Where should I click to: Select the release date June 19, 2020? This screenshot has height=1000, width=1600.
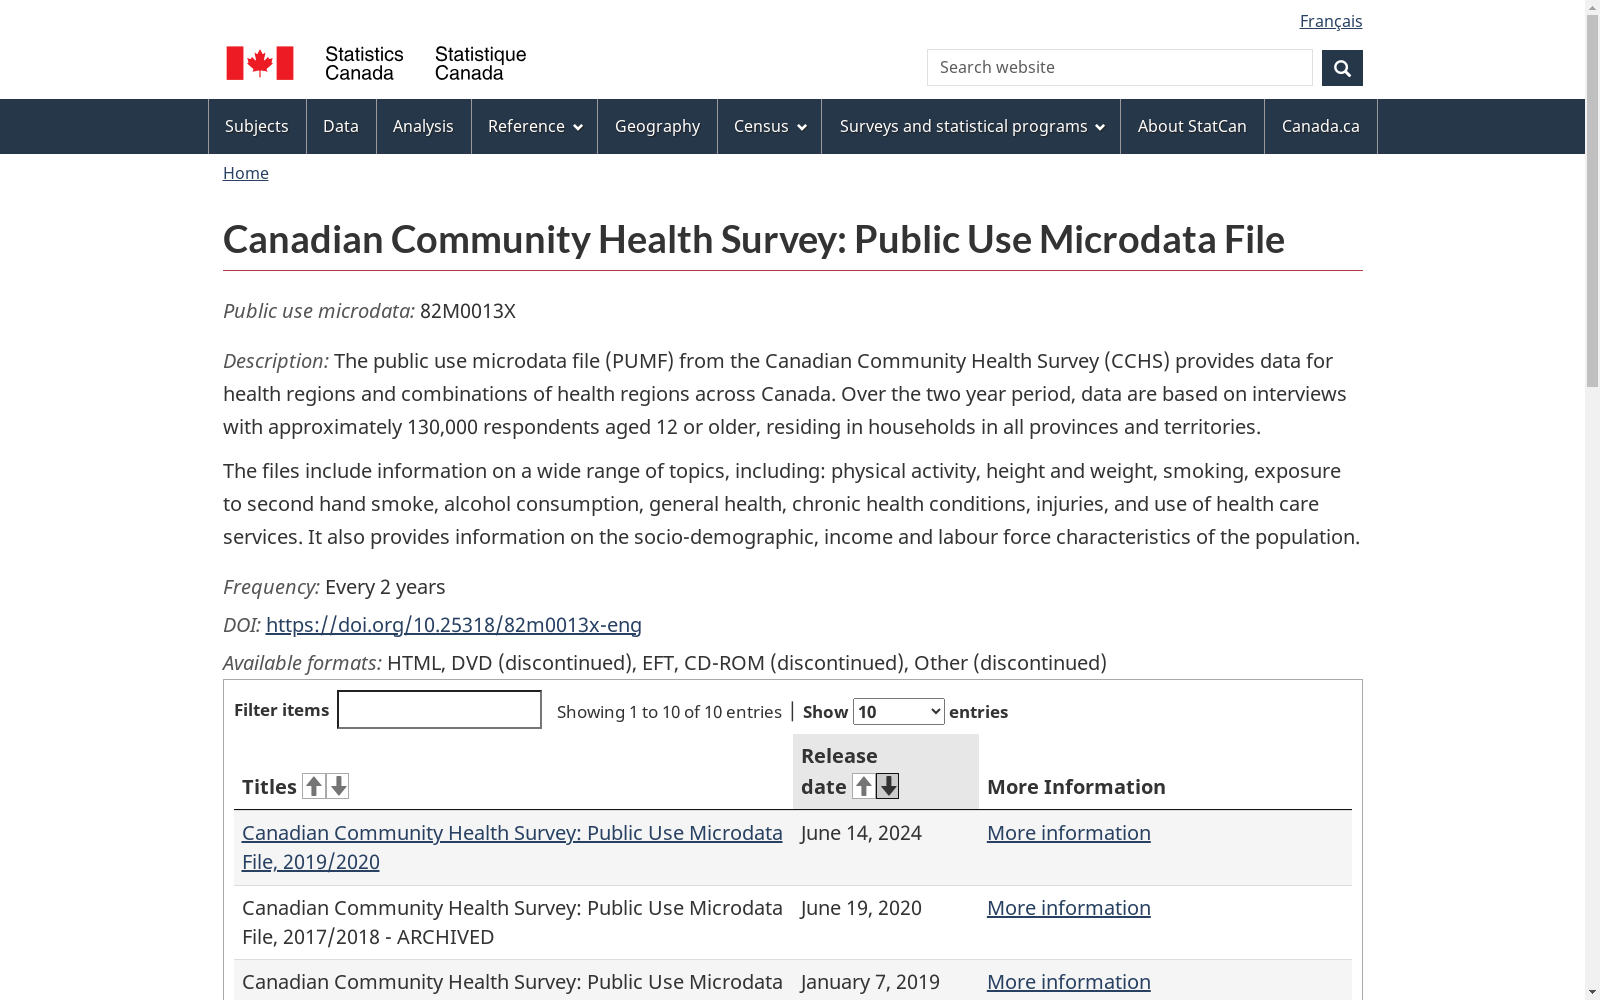click(x=861, y=908)
